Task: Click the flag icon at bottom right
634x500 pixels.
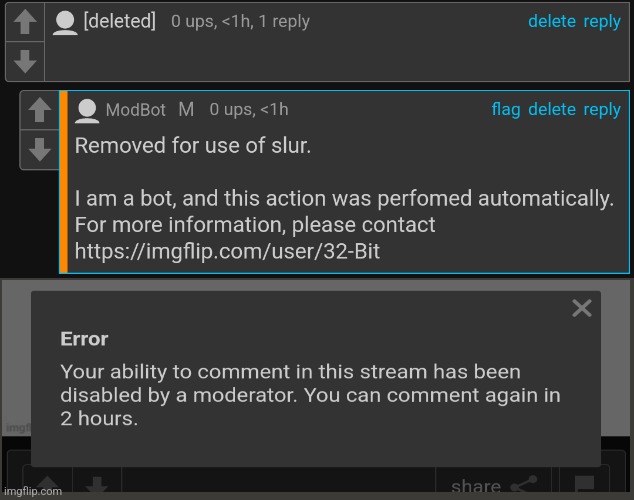Action: coord(584,483)
